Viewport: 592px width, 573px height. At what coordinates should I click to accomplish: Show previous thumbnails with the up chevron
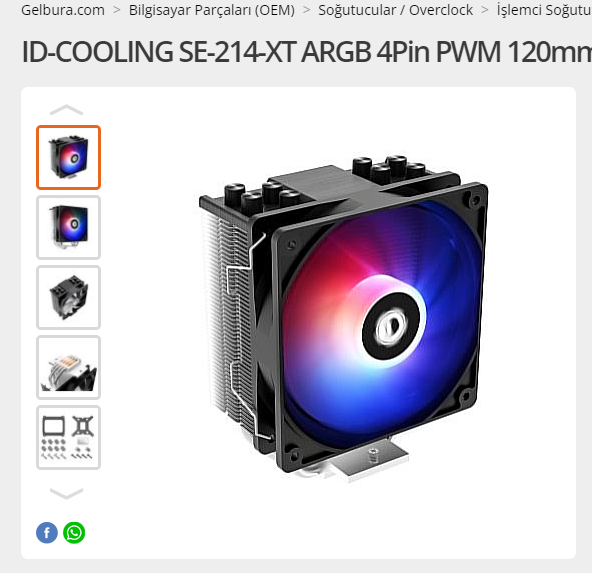66,109
